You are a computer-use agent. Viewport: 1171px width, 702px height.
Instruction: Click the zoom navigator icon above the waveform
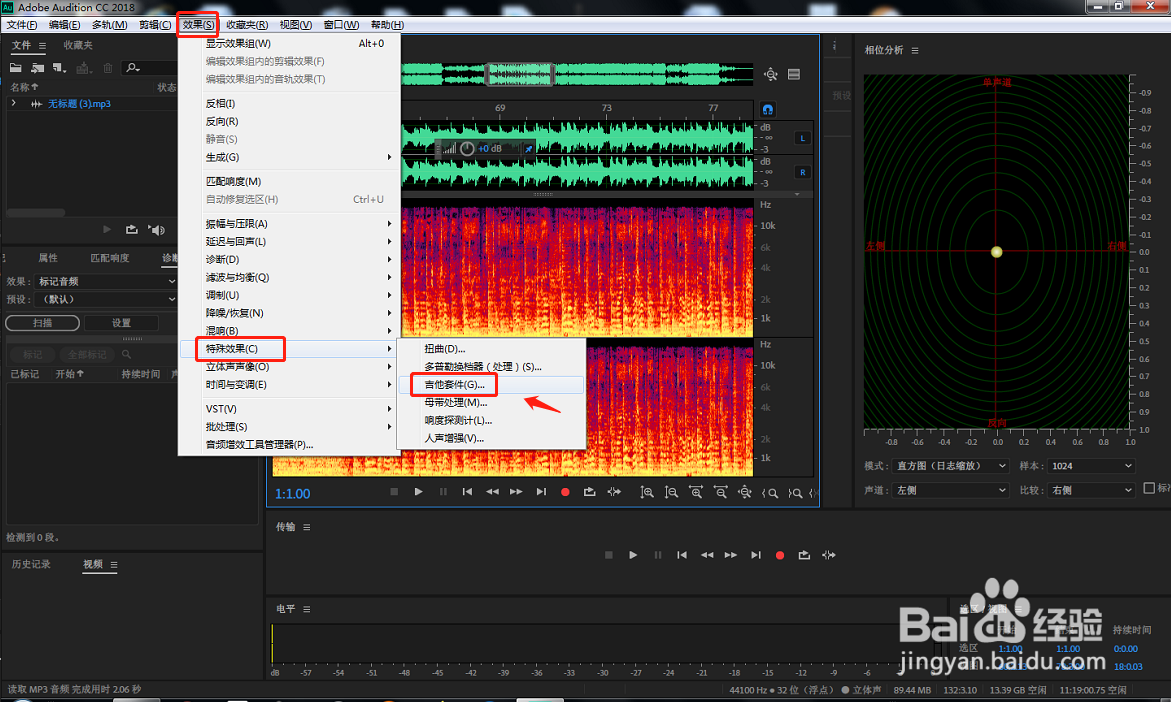(771, 74)
